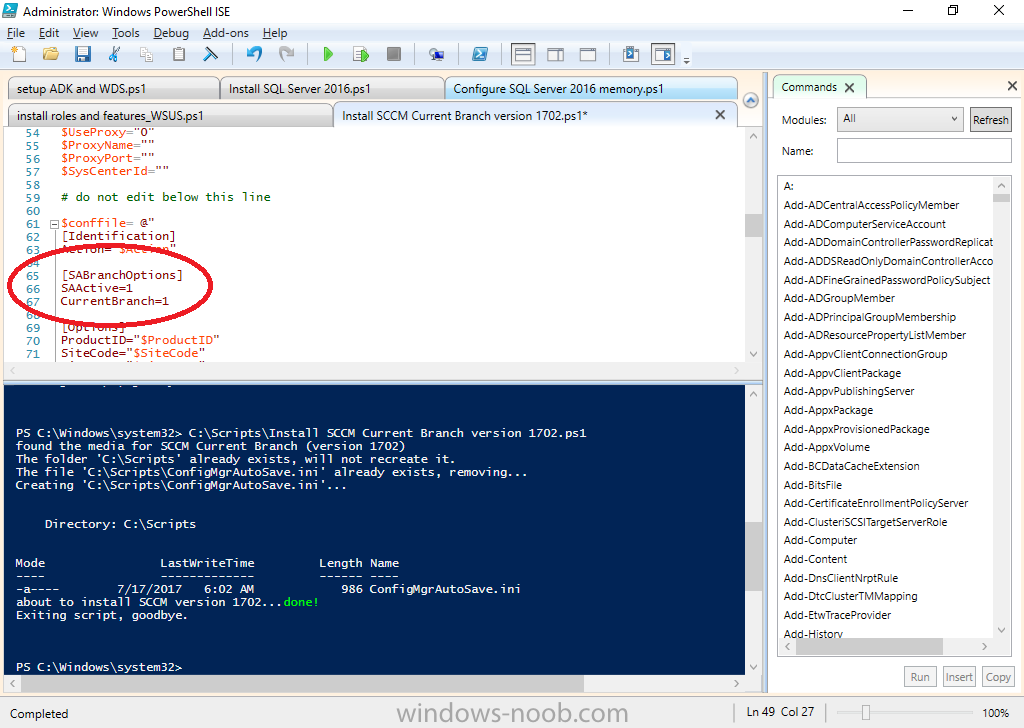1024x728 pixels.
Task: Switch to install roles and features_WSUS.ps1 tab
Action: (169, 116)
